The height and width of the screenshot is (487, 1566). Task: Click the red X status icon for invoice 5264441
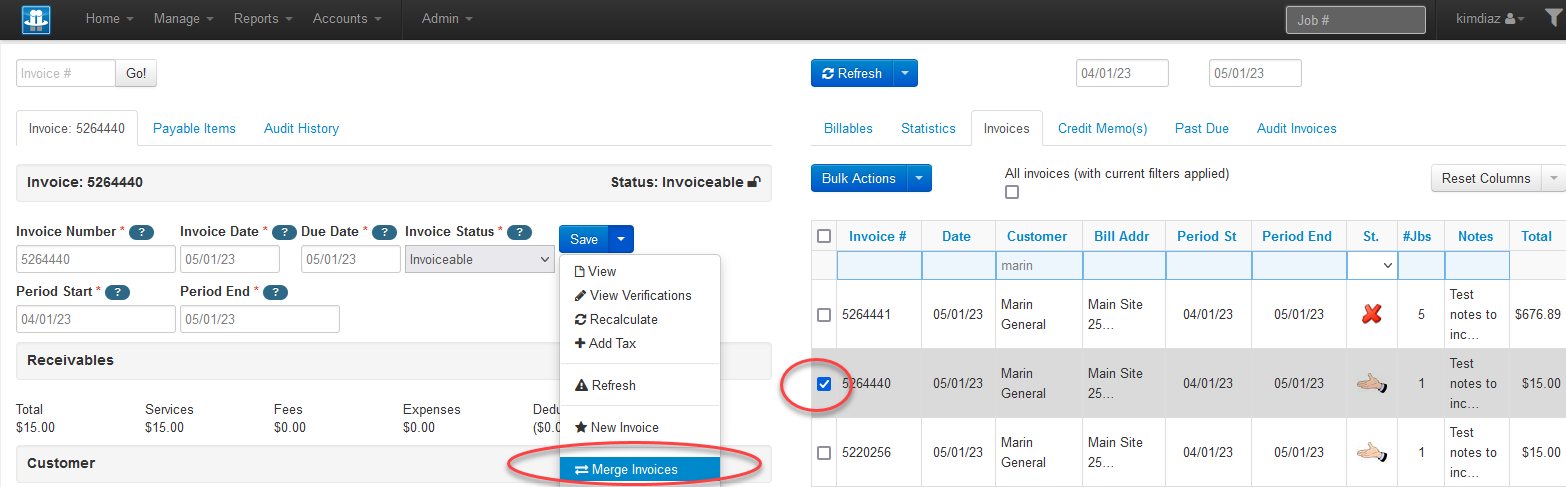coord(1372,314)
